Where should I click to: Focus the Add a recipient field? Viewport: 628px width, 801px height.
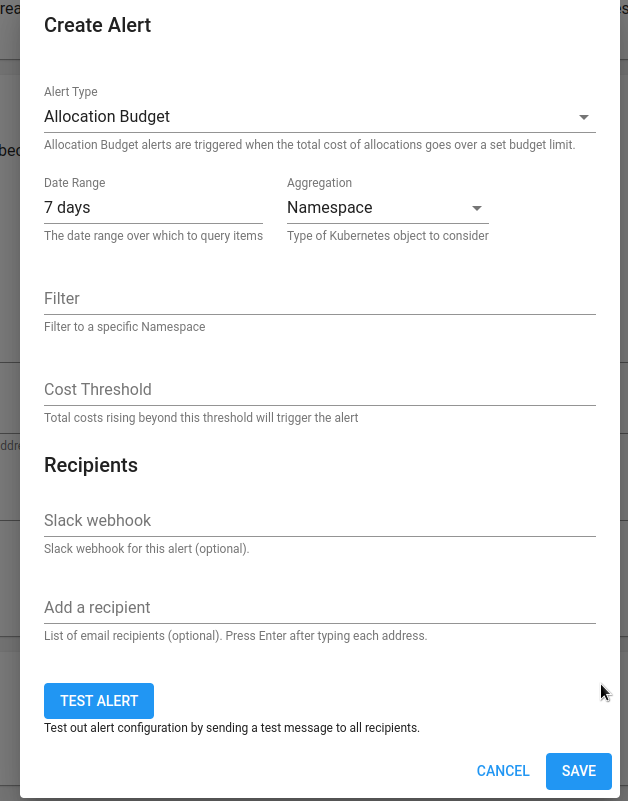coord(320,607)
